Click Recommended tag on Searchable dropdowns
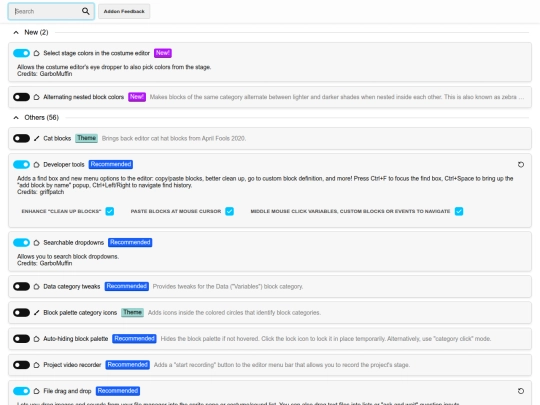540x405 pixels. [x=130, y=243]
